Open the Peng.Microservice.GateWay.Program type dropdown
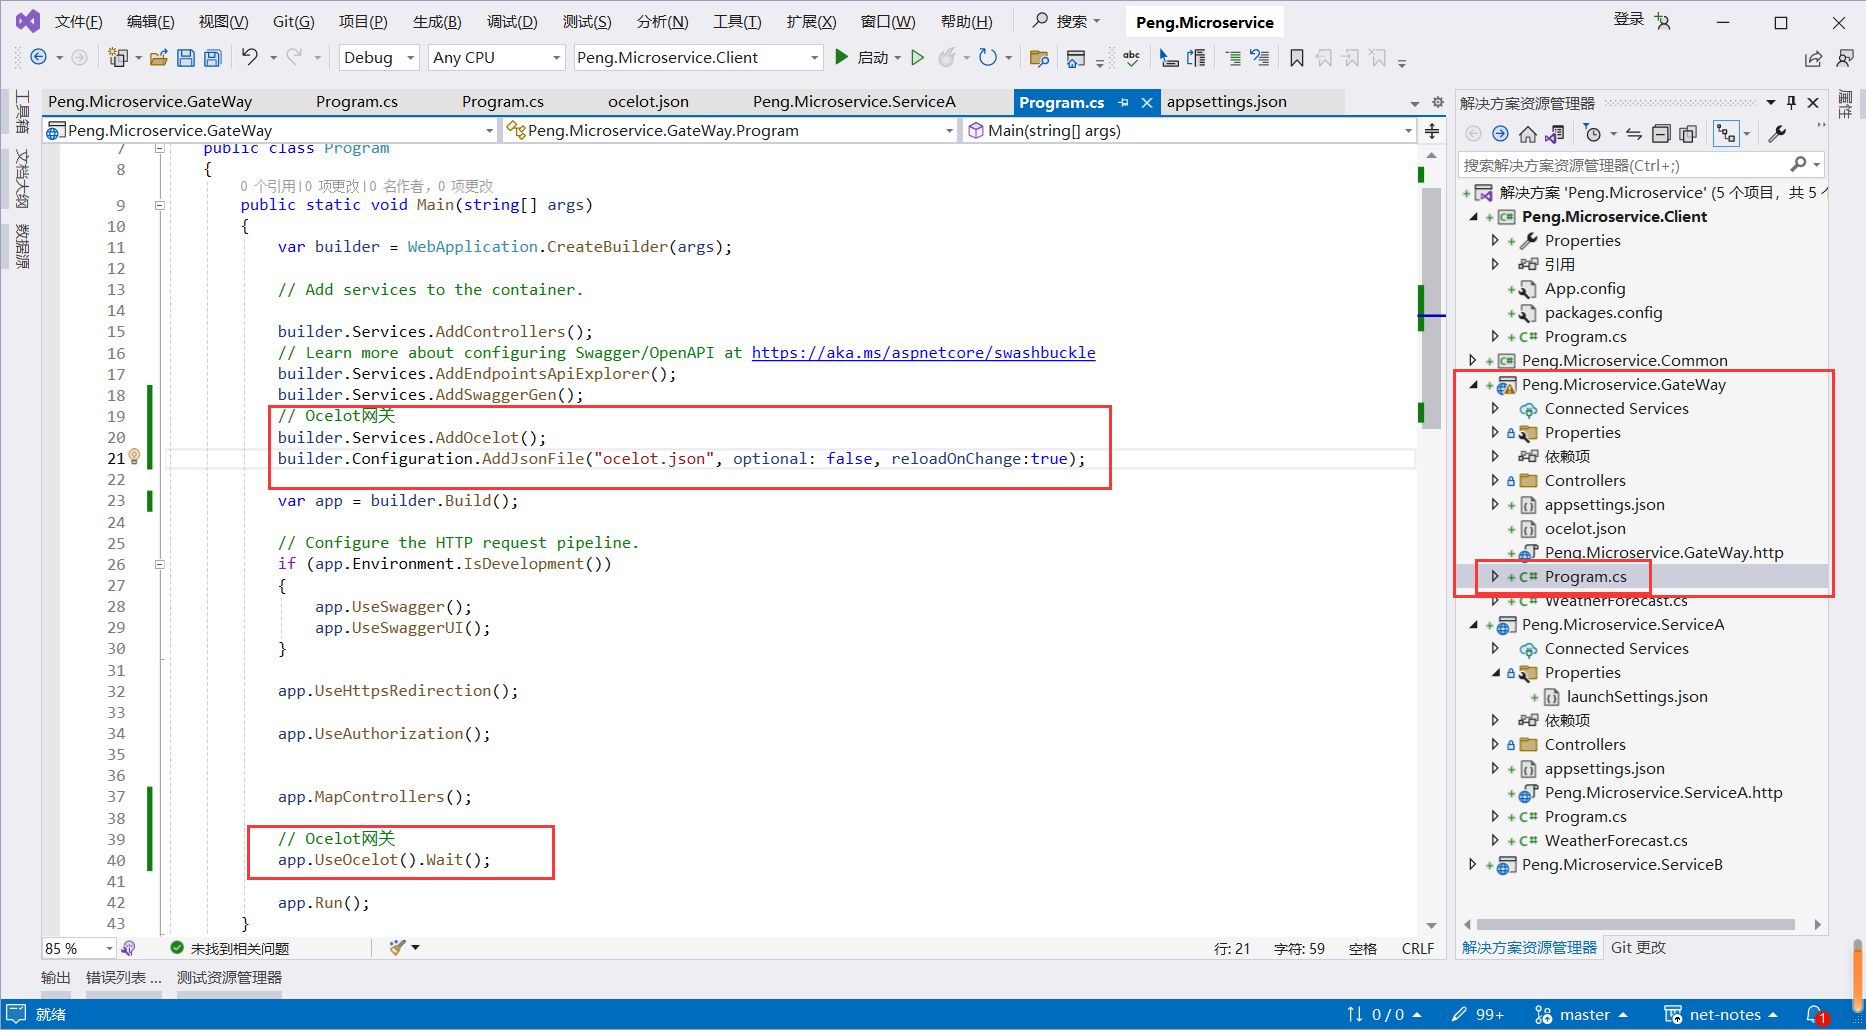 (729, 130)
